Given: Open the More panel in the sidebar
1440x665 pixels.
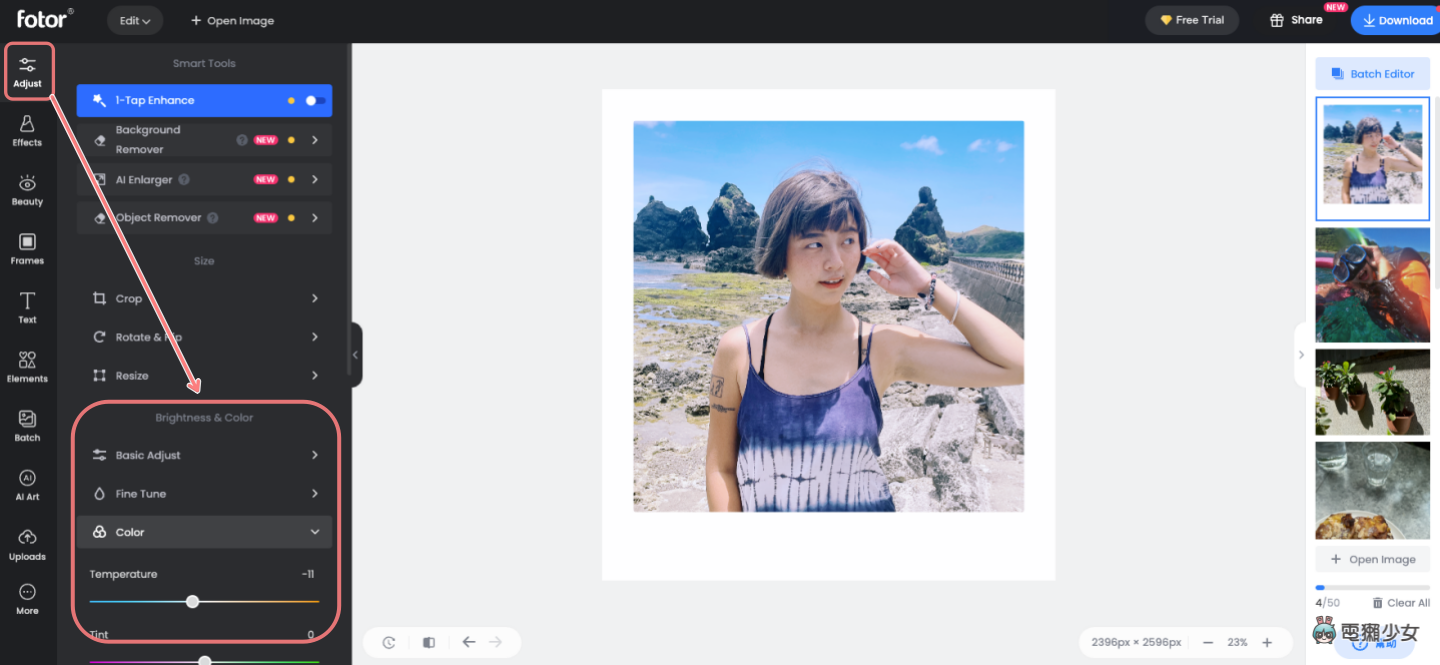Looking at the screenshot, I should [27, 599].
